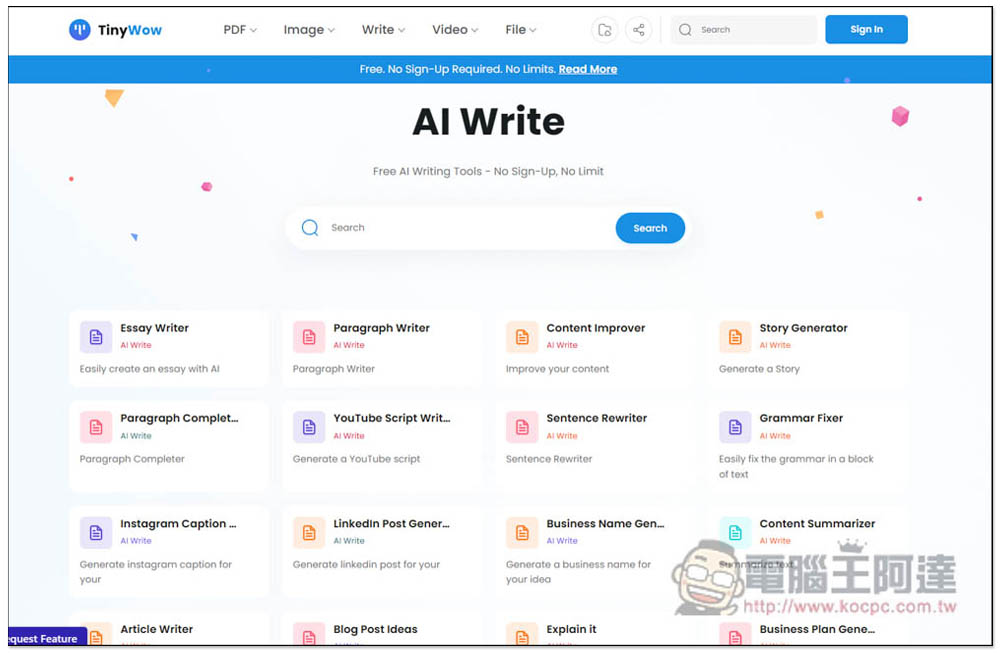Screen dimensions: 1000x653
Task: Click 'Generate instagram caption for your' text
Action: pyautogui.click(x=155, y=571)
